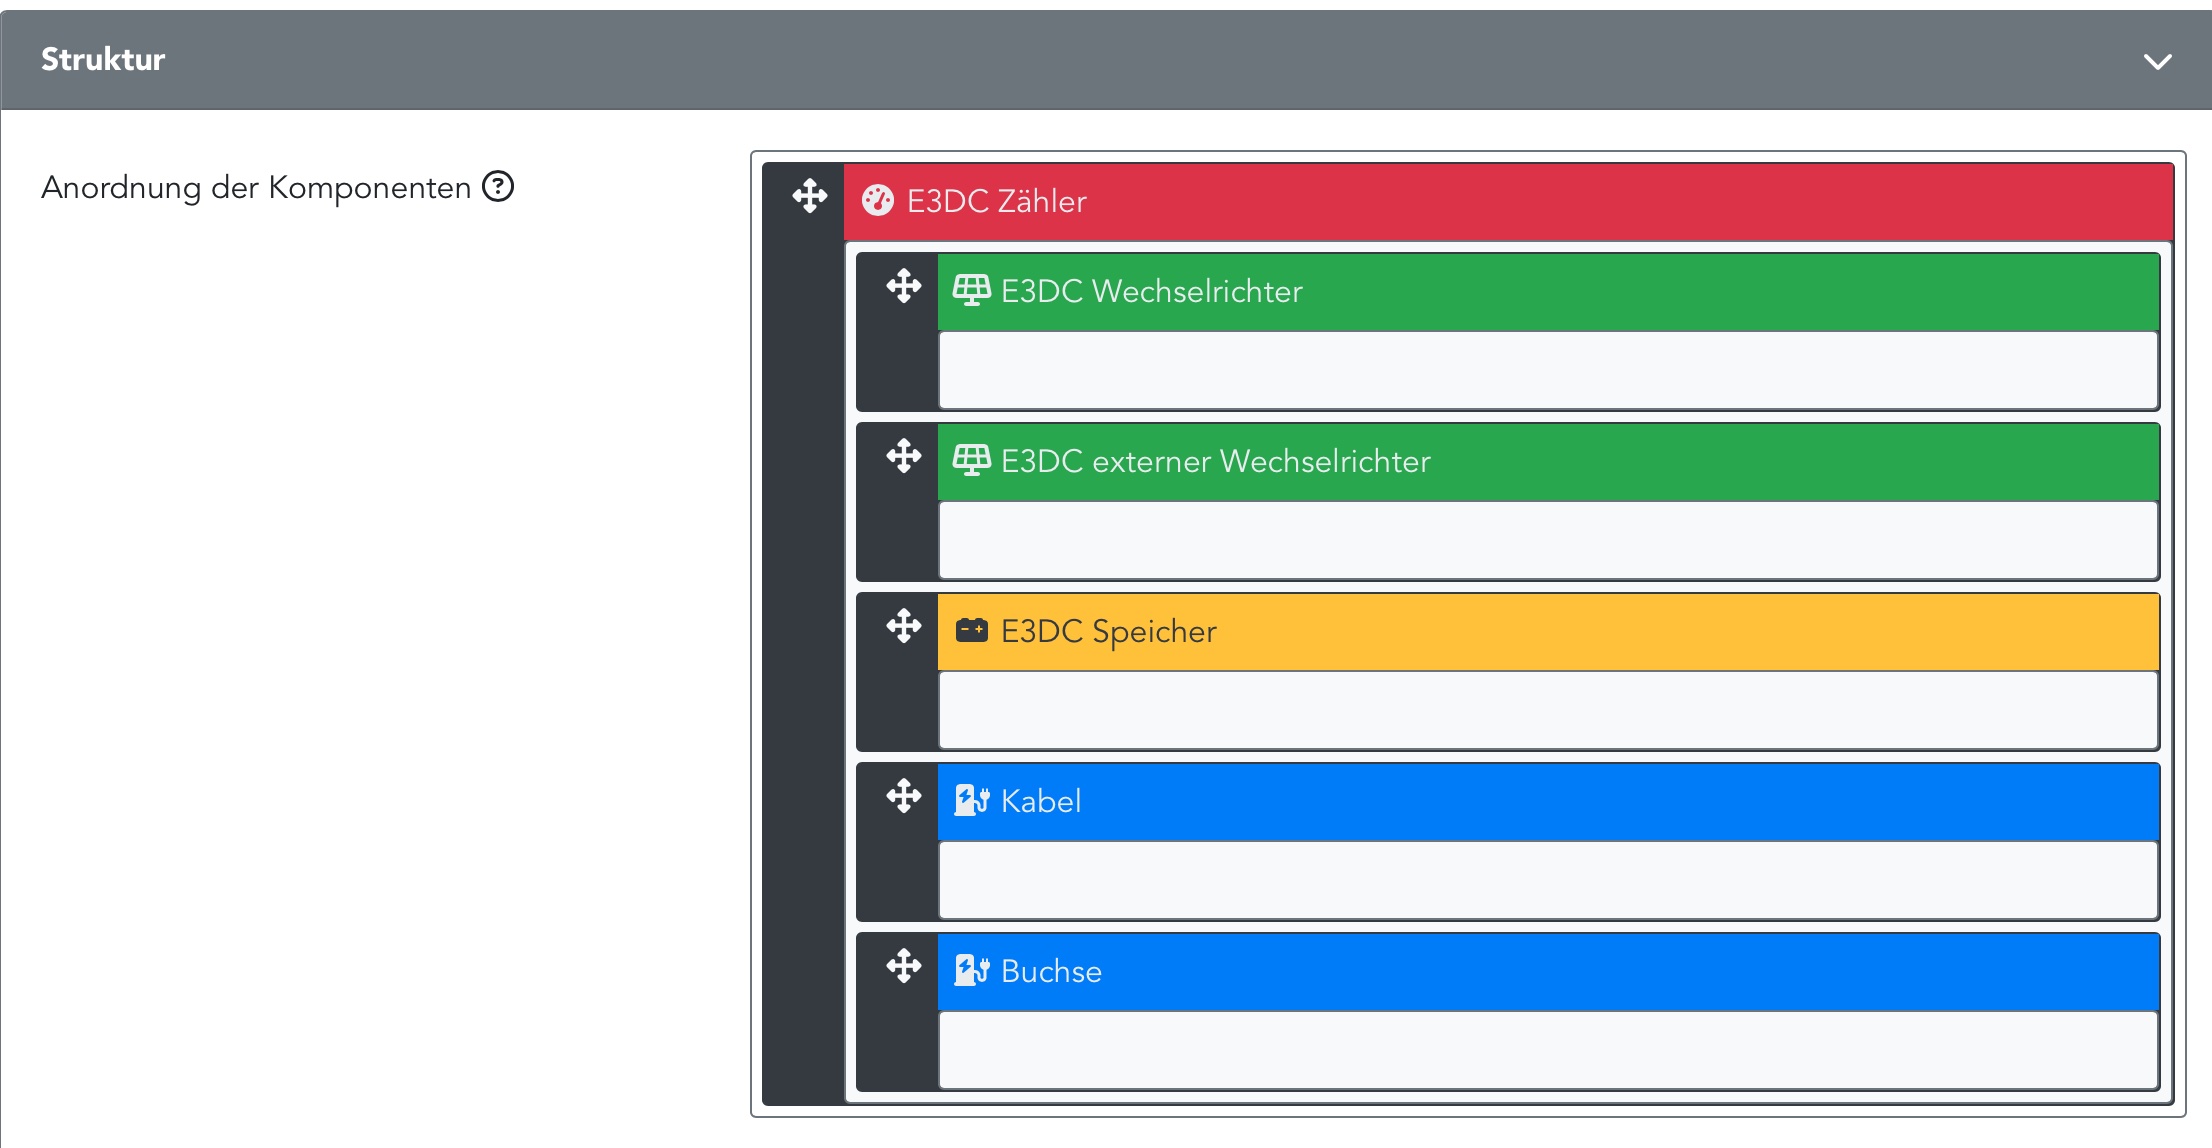Click solar panel icon on E3DC Wechselrichter
2212x1148 pixels.
(x=970, y=291)
